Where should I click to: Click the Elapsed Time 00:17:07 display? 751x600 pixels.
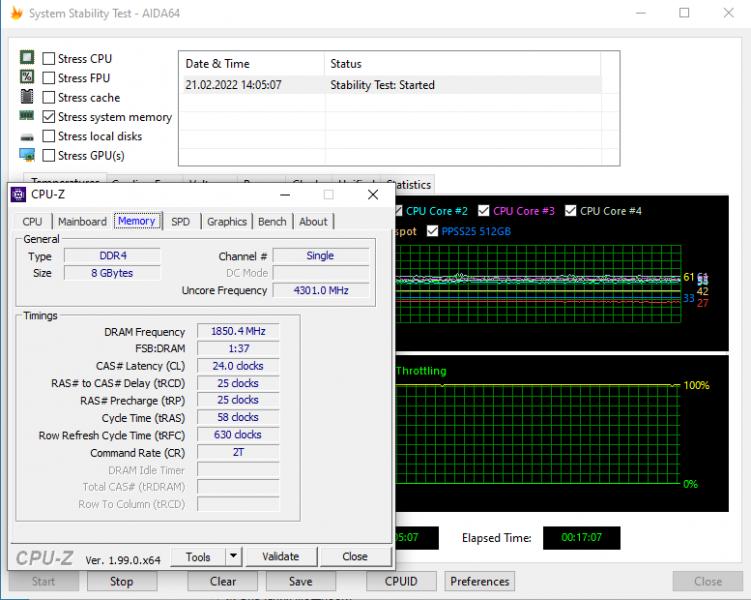pyautogui.click(x=581, y=538)
